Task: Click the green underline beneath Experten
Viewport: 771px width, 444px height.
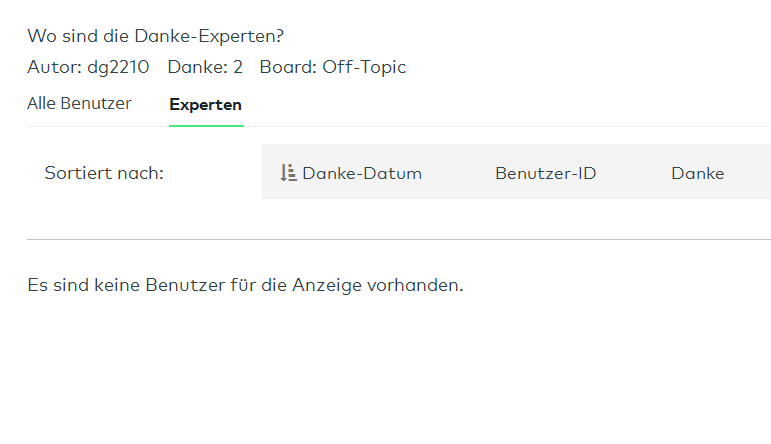Action: point(206,125)
